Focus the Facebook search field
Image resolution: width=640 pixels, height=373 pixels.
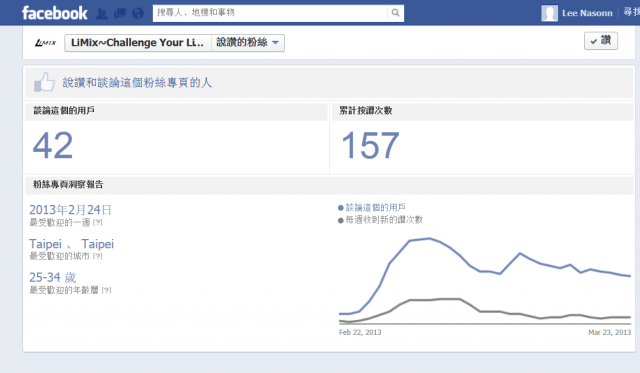tap(270, 13)
